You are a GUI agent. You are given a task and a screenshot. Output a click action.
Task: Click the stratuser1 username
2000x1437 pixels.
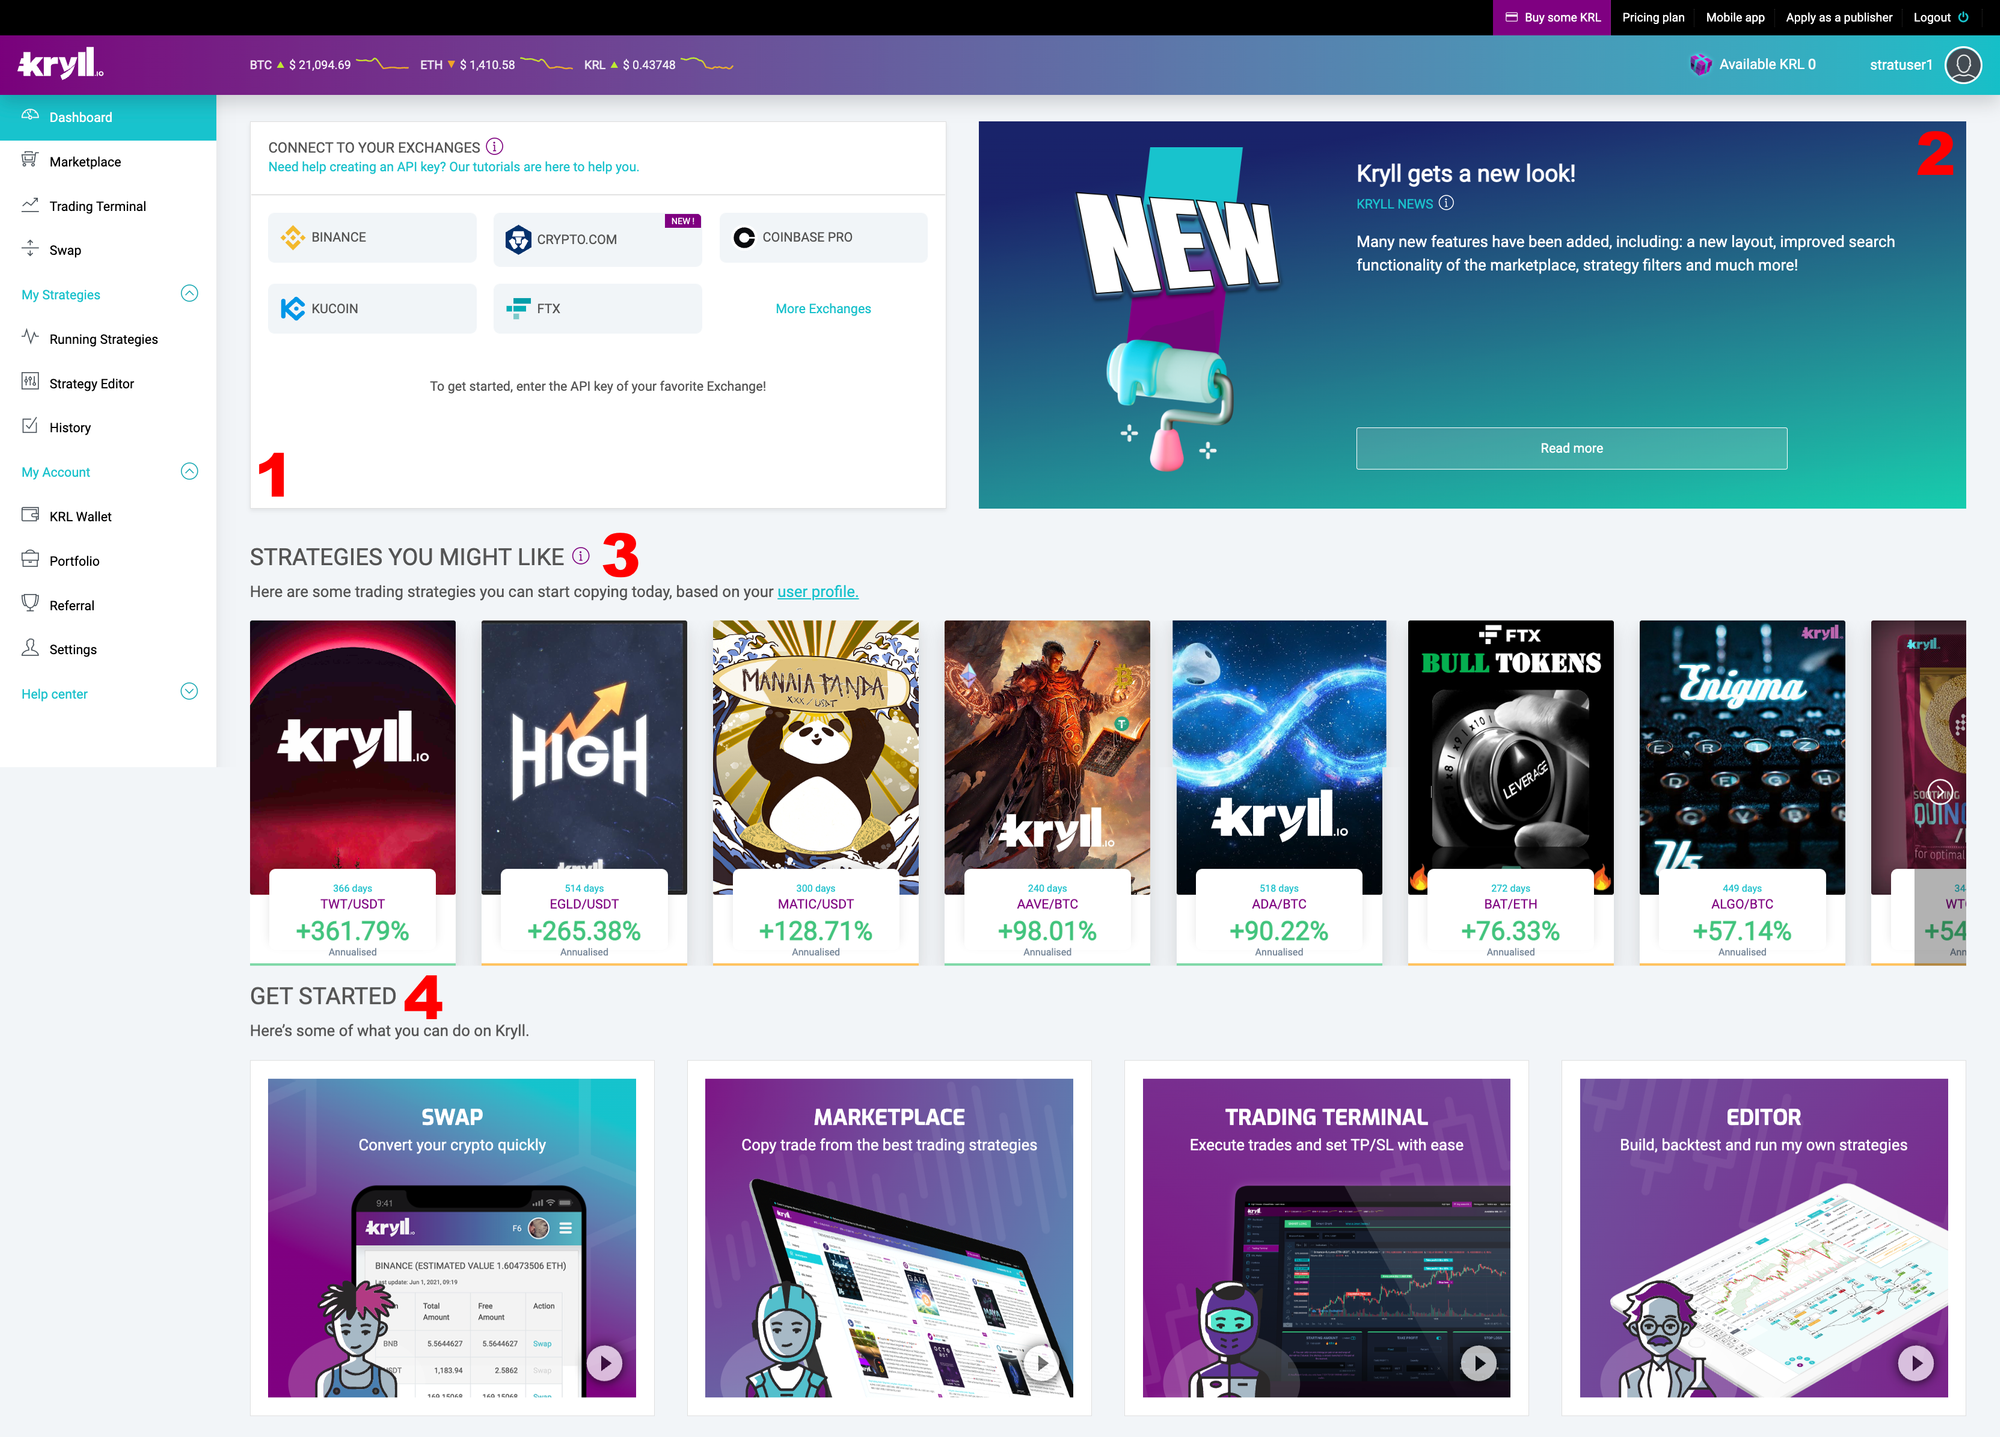[x=1901, y=65]
